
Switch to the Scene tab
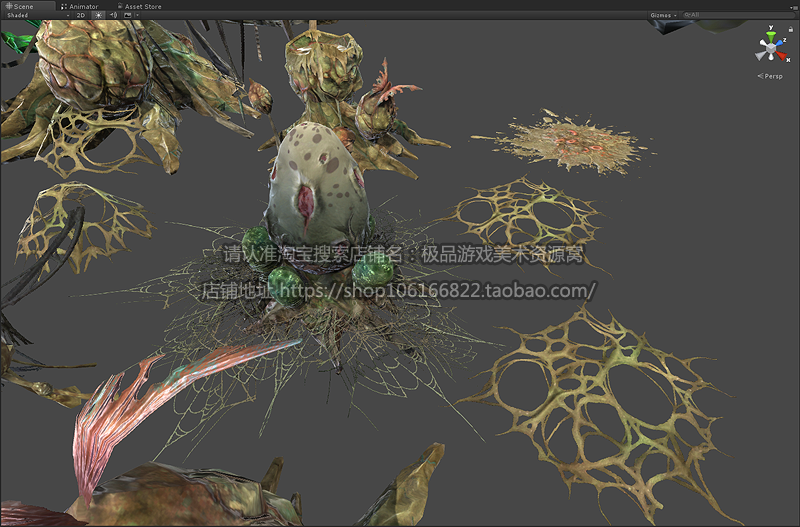click(x=27, y=6)
